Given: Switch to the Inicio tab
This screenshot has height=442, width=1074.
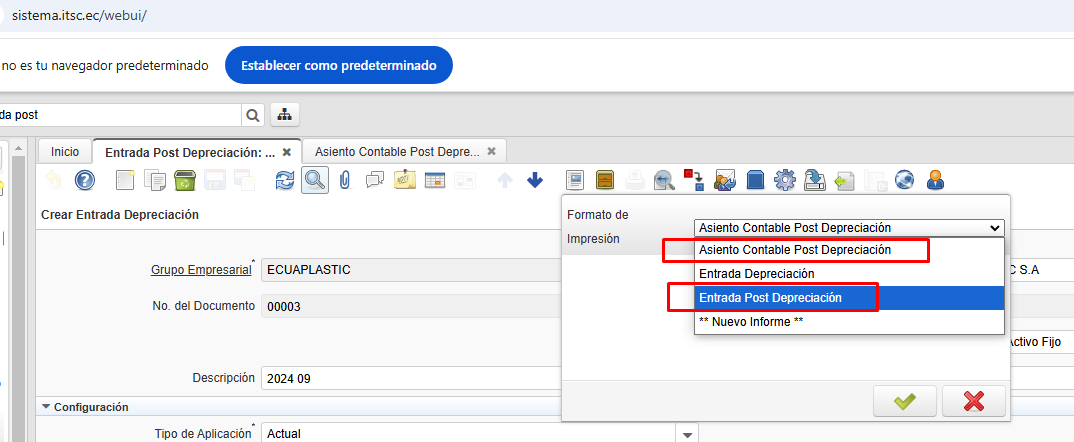Looking at the screenshot, I should (65, 151).
